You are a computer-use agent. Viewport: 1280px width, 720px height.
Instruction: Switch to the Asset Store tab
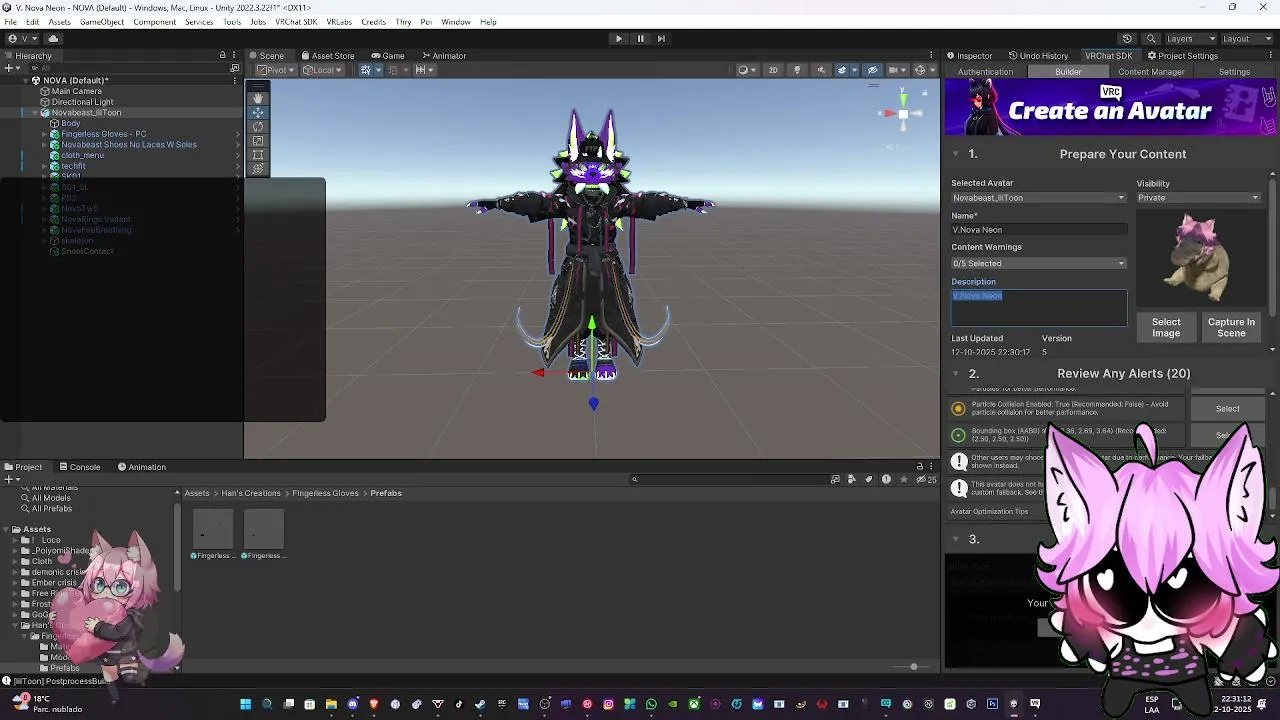[x=327, y=55]
